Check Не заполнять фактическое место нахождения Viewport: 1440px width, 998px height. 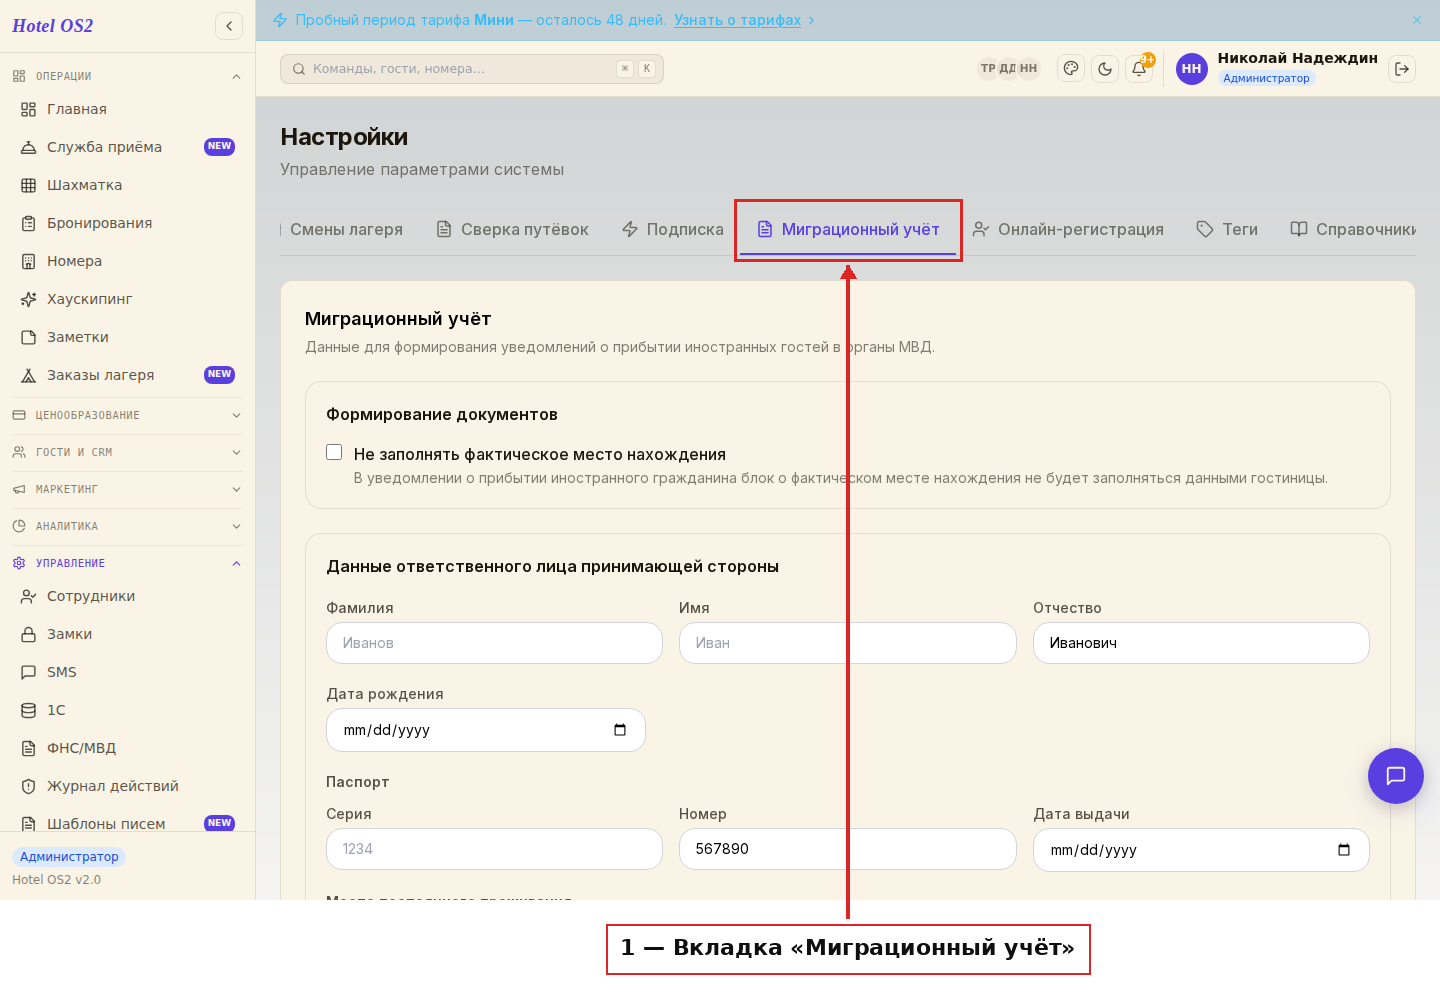coord(334,452)
